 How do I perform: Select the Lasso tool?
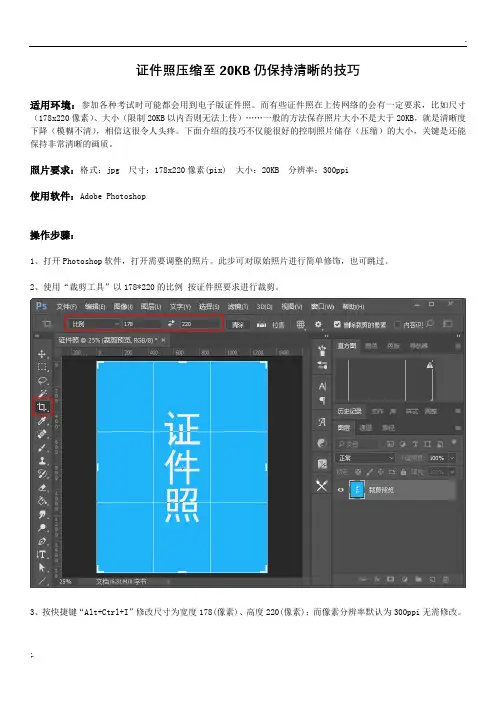(42, 381)
